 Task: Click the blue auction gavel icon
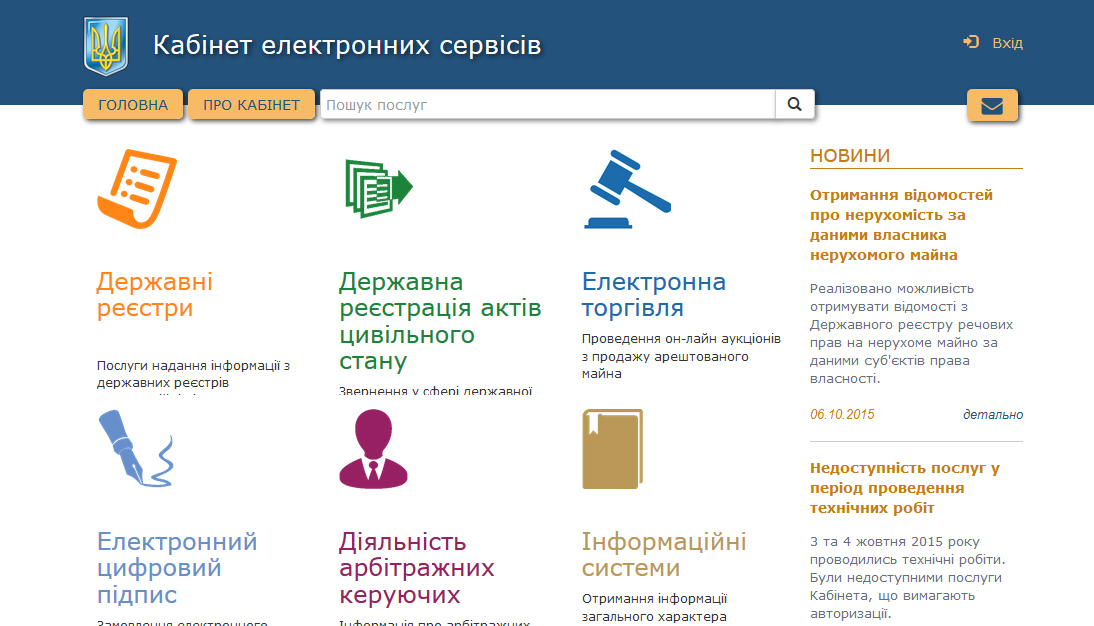point(627,190)
